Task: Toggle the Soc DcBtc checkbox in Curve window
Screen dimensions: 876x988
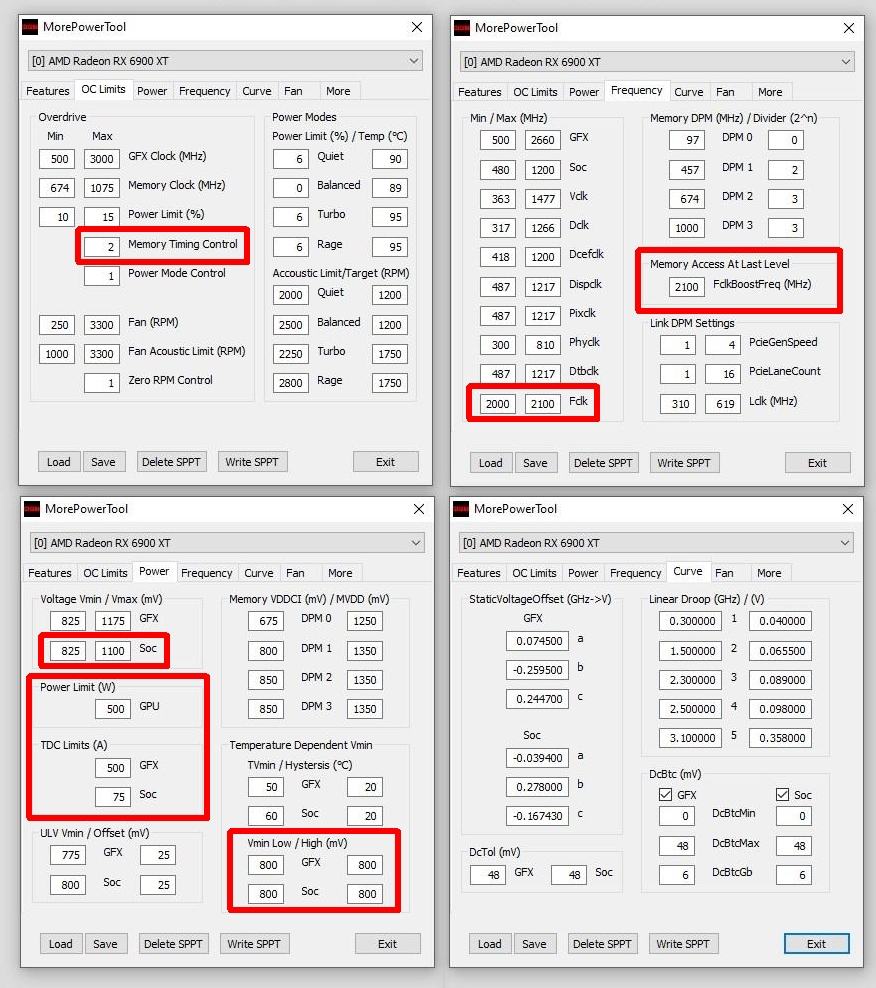Action: pyautogui.click(x=782, y=795)
